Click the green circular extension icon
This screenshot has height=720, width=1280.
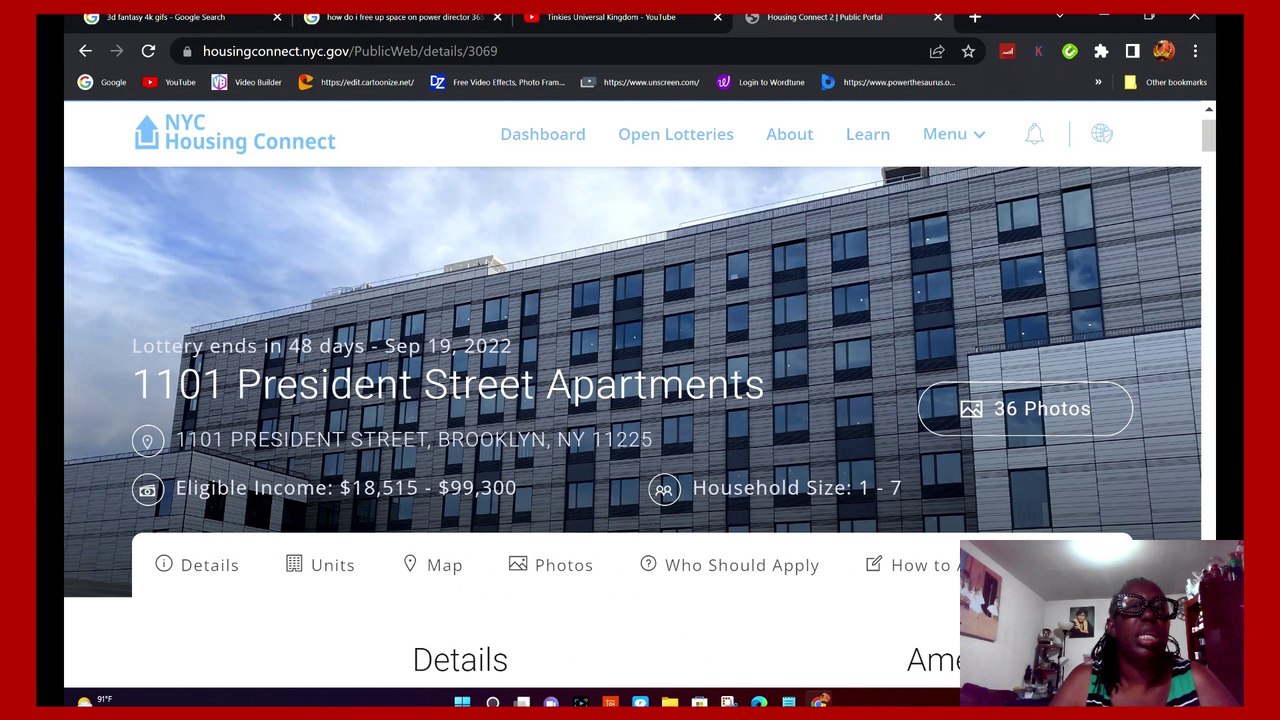tap(1070, 51)
